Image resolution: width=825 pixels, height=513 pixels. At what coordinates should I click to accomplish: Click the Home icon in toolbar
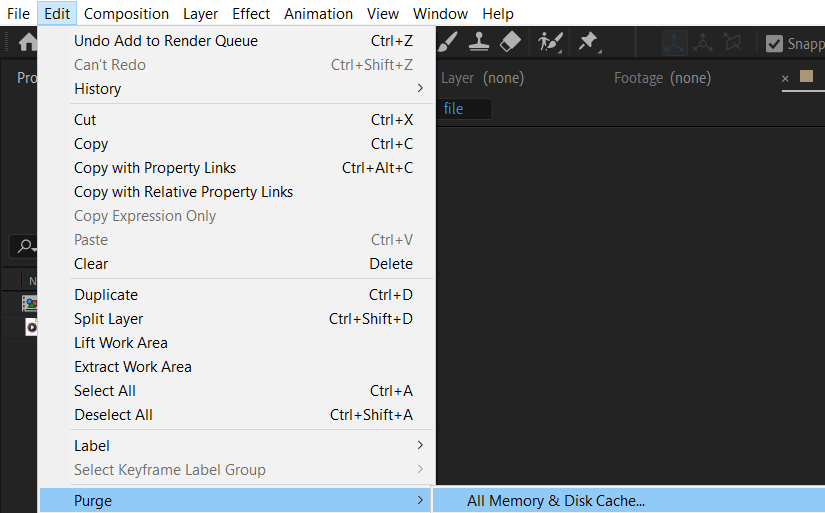click(27, 42)
